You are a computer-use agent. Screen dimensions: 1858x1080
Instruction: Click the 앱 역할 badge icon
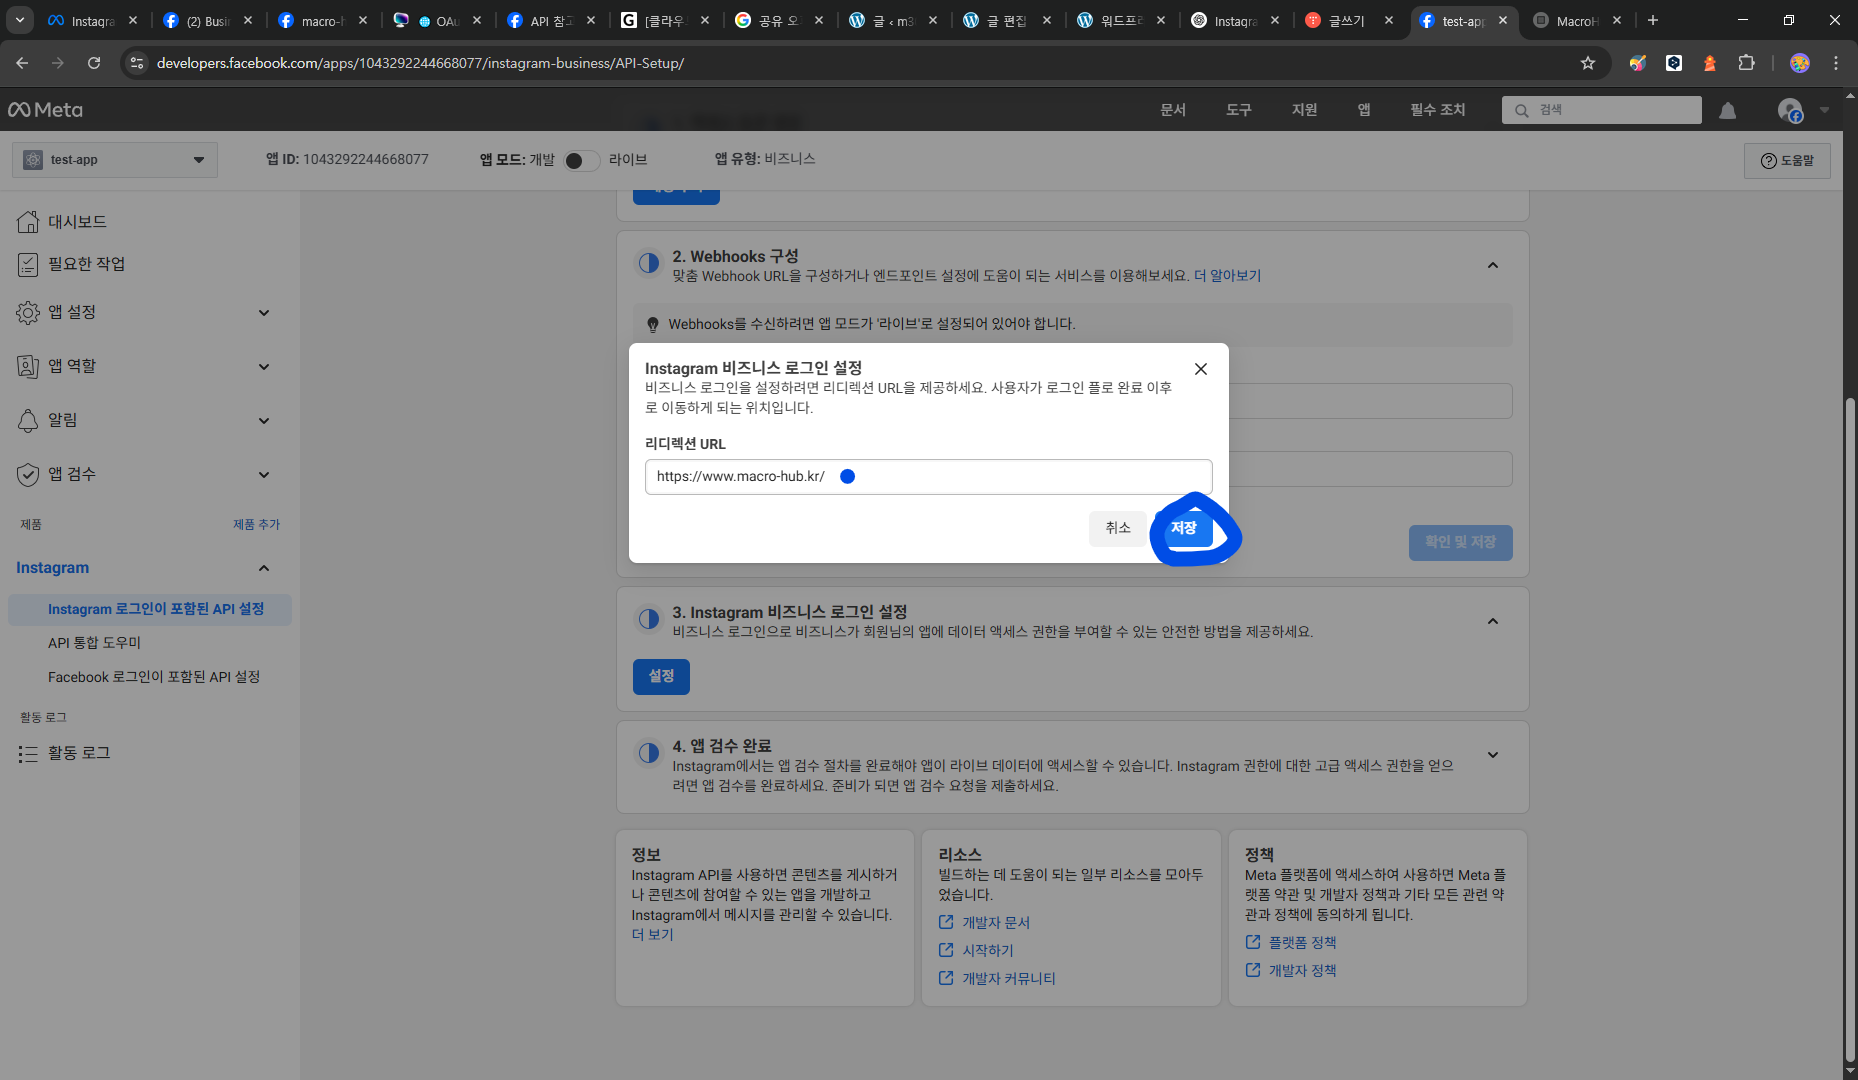[28, 366]
